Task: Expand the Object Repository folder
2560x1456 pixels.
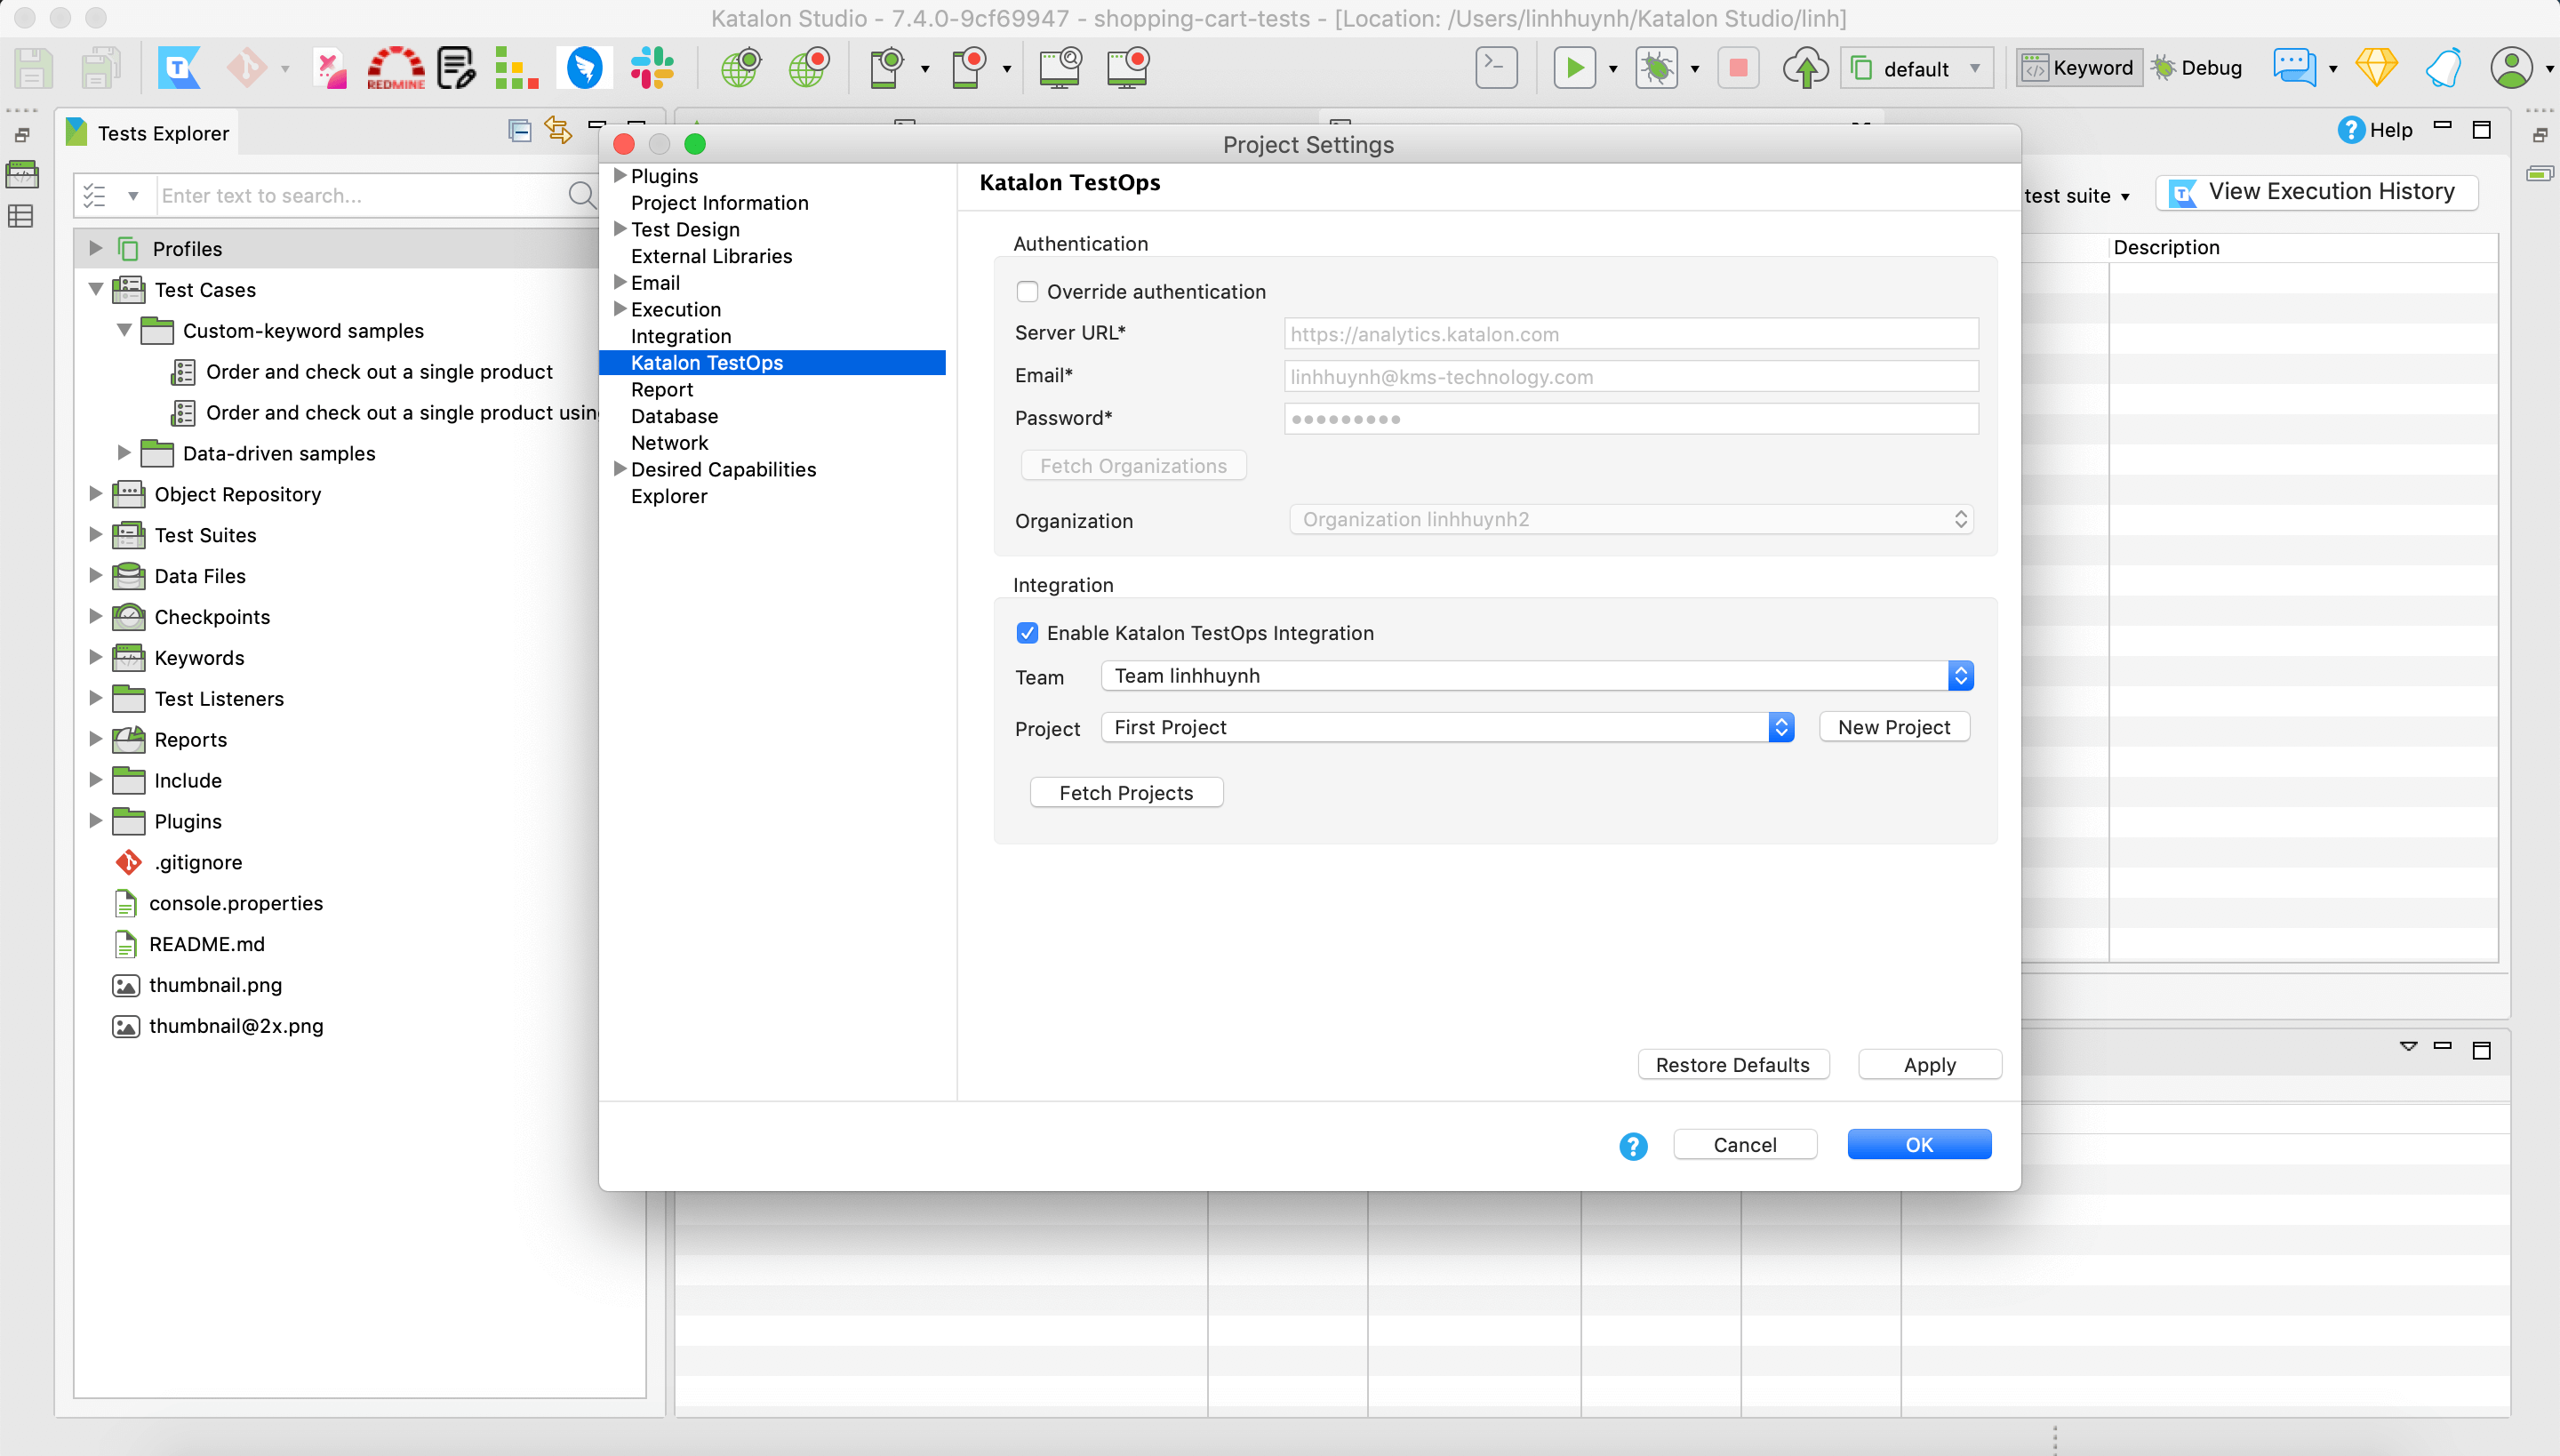Action: click(x=96, y=493)
